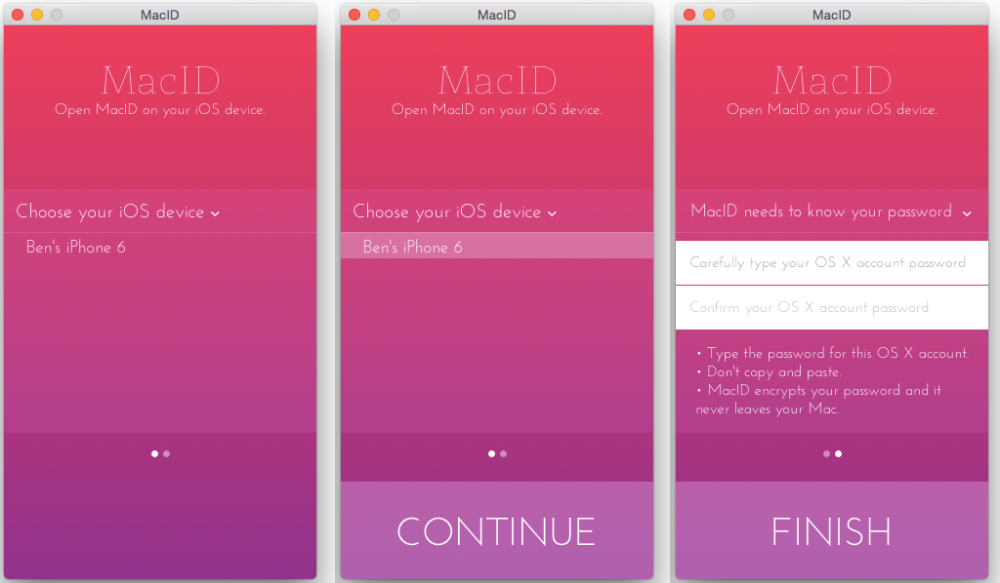
Task: Click the highlighted second dot in the right window
Action: click(838, 453)
